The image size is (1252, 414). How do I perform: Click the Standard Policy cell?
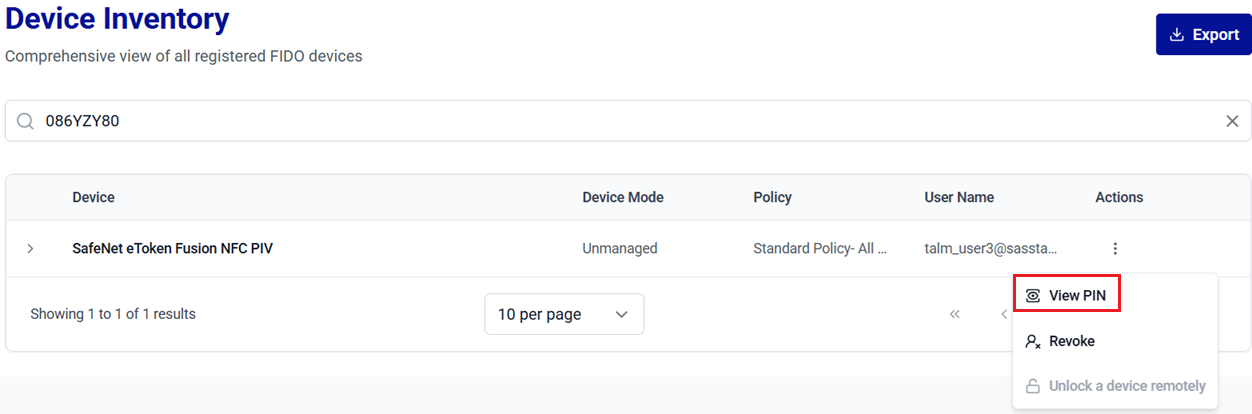pyautogui.click(x=819, y=248)
